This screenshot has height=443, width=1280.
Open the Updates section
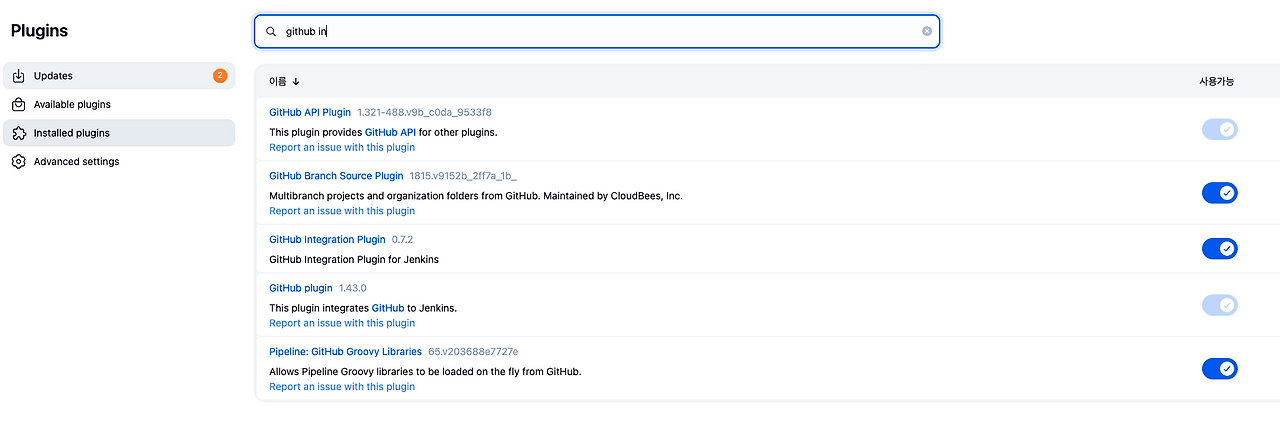(119, 76)
